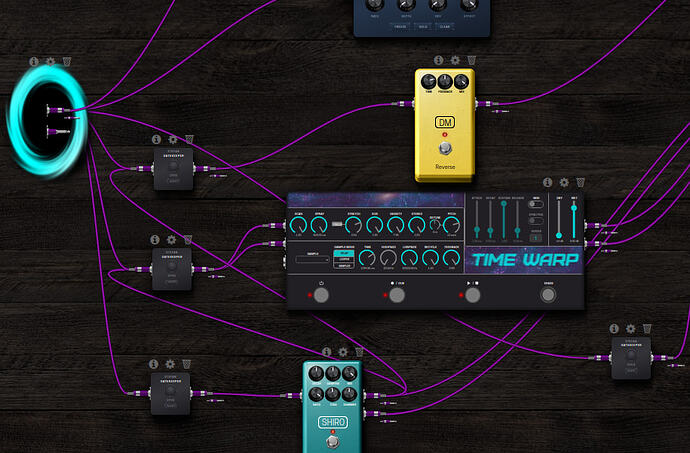Select Play sample mode on Time Warp
The height and width of the screenshot is (453, 690).
tap(344, 254)
